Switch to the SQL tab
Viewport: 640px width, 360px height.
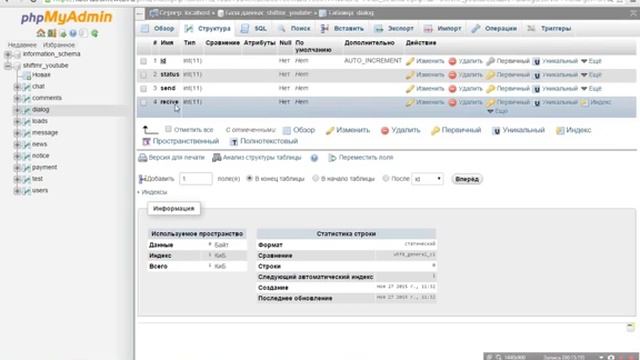[253, 29]
